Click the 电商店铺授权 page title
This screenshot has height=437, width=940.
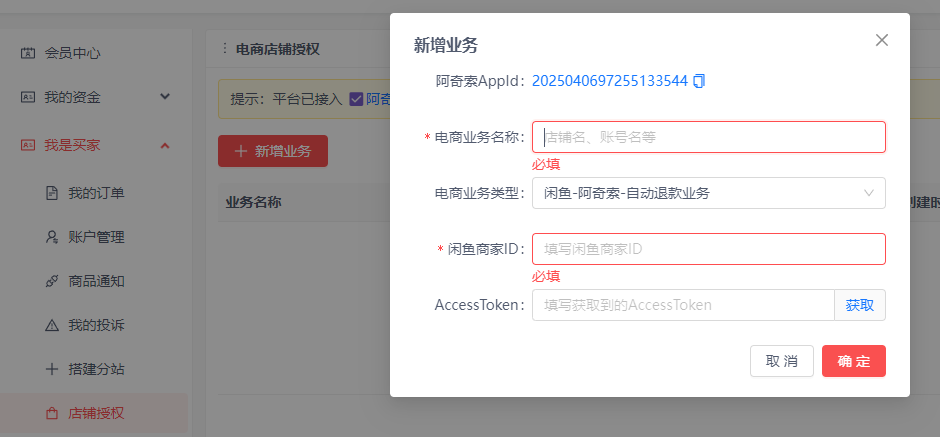point(278,49)
